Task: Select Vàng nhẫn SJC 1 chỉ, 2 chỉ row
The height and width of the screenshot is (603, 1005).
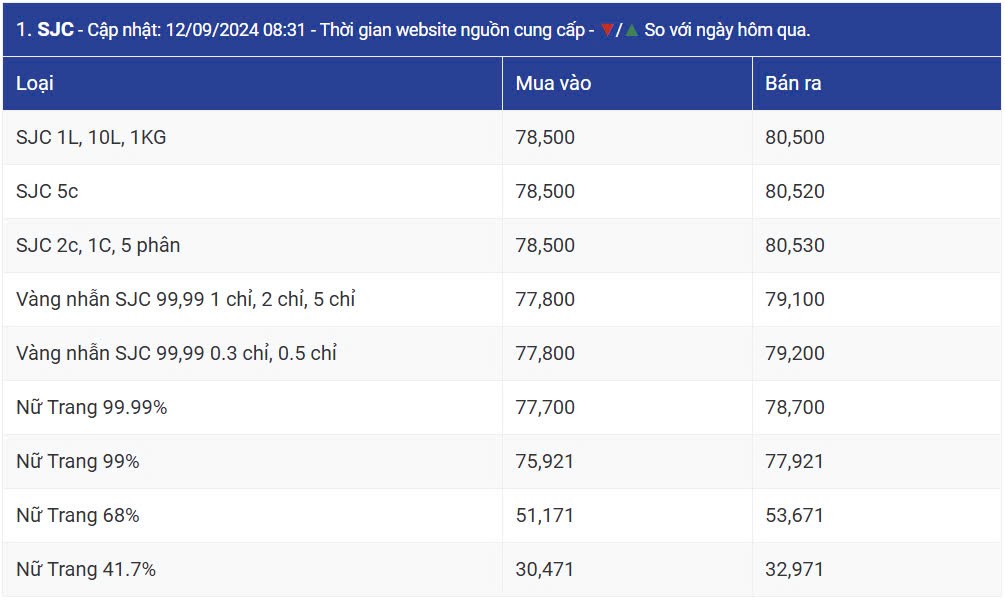Action: pyautogui.click(x=186, y=300)
